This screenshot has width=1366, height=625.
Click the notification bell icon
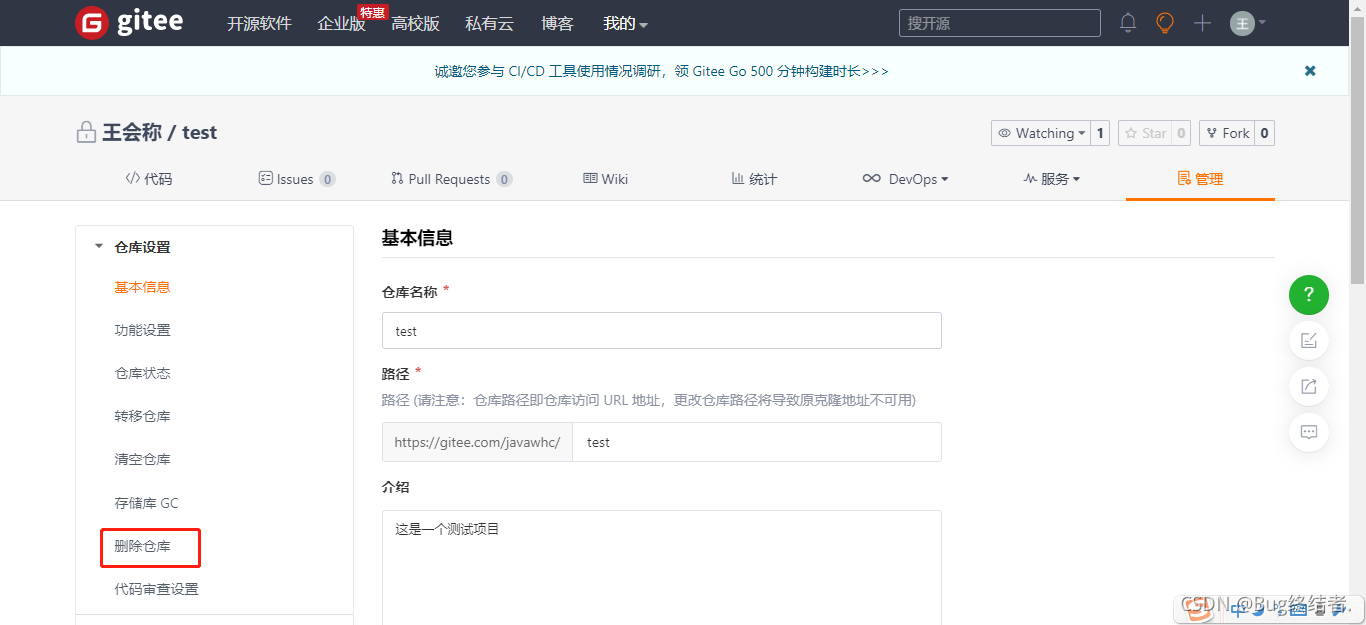pos(1128,22)
